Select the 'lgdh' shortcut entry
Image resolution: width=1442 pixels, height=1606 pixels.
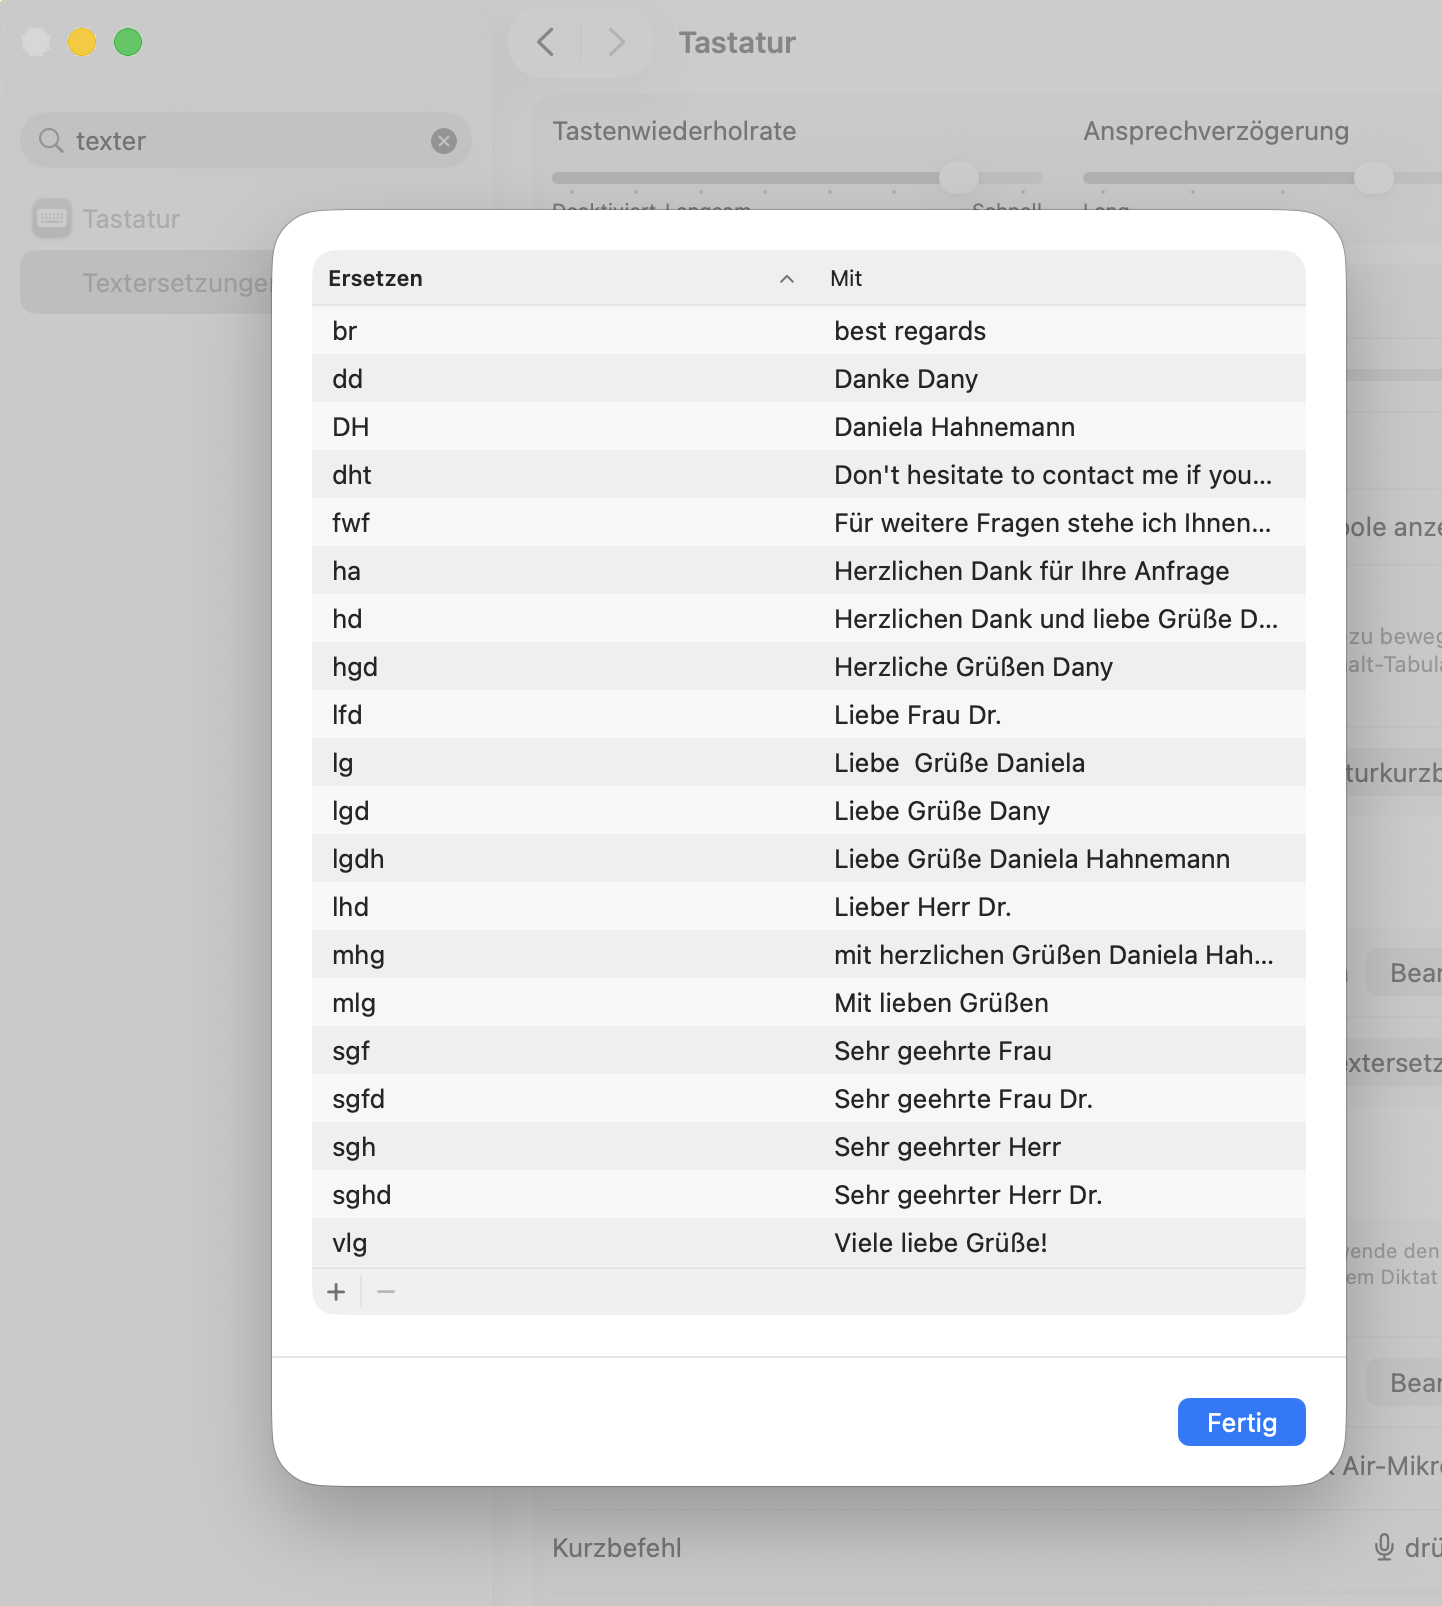358,859
